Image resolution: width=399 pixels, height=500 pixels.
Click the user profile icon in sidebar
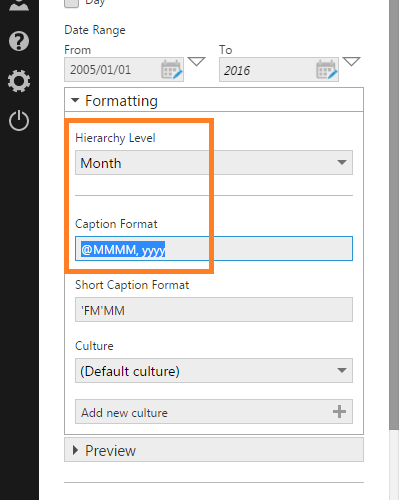tap(19, 5)
